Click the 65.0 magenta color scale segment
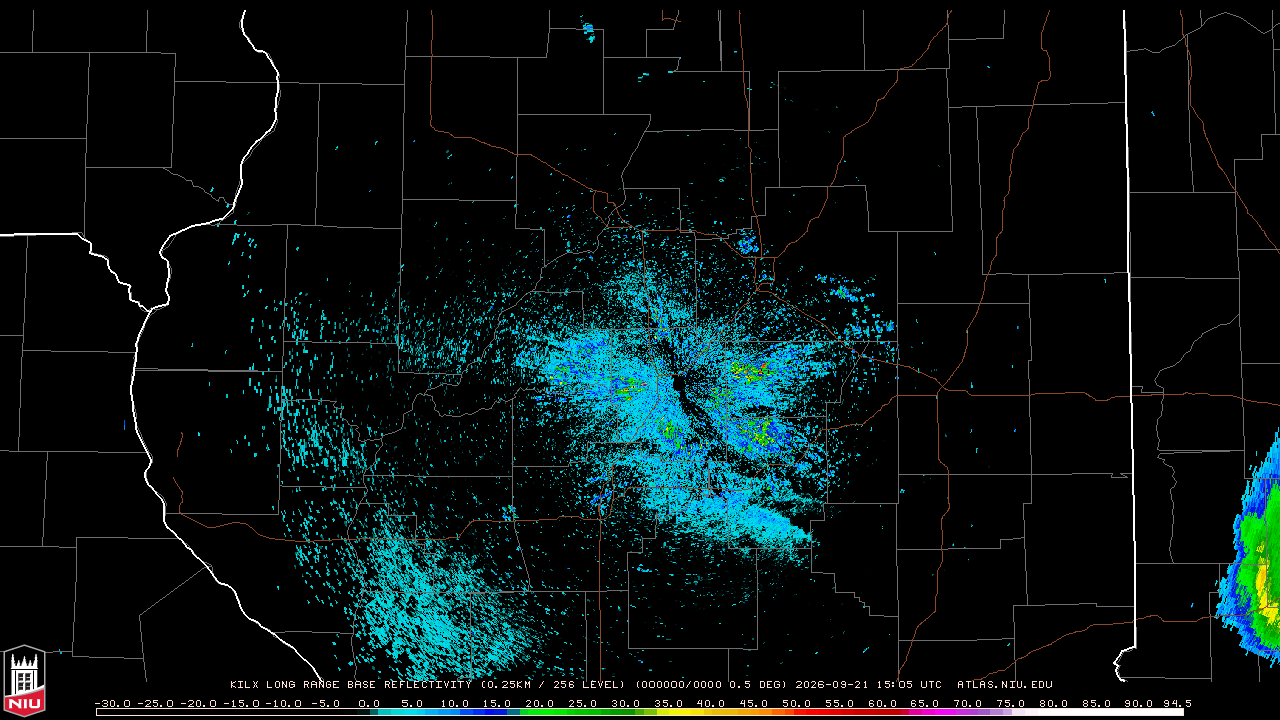The image size is (1280, 720). pyautogui.click(x=925, y=712)
